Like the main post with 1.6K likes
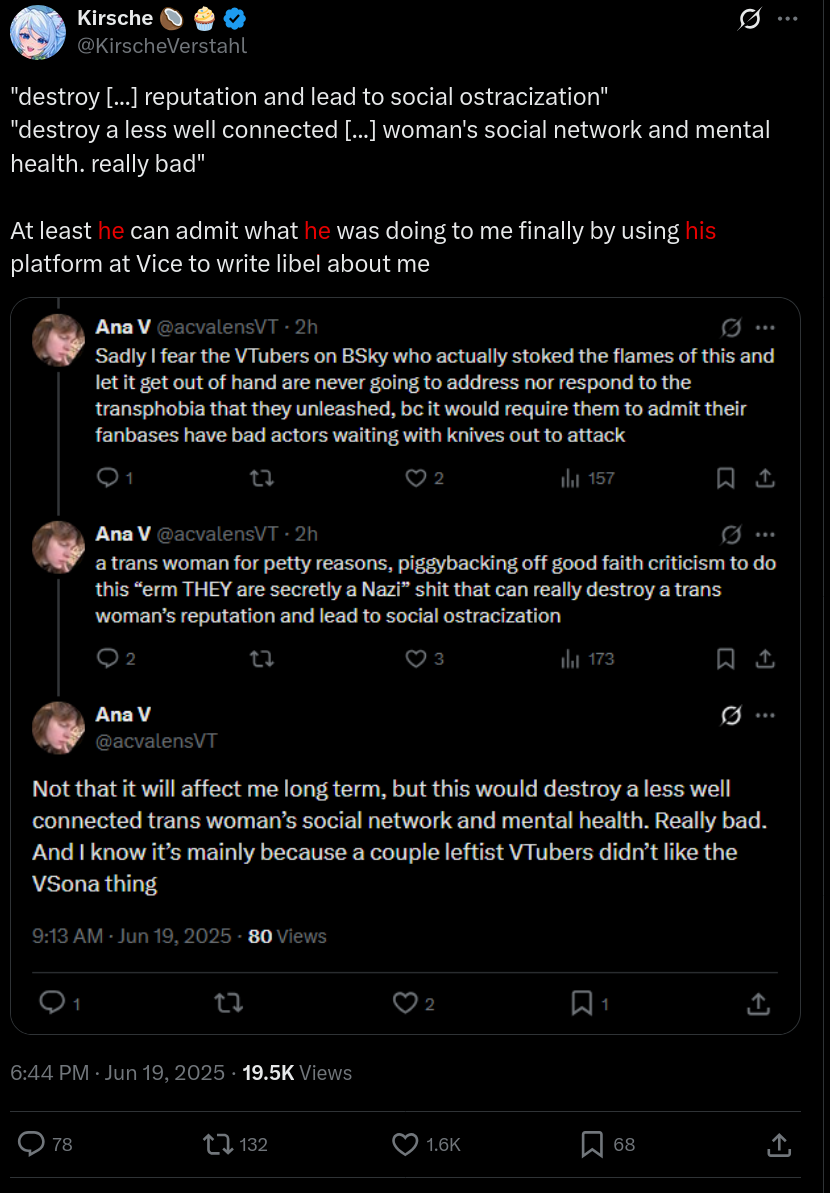830x1193 pixels. pos(405,1143)
